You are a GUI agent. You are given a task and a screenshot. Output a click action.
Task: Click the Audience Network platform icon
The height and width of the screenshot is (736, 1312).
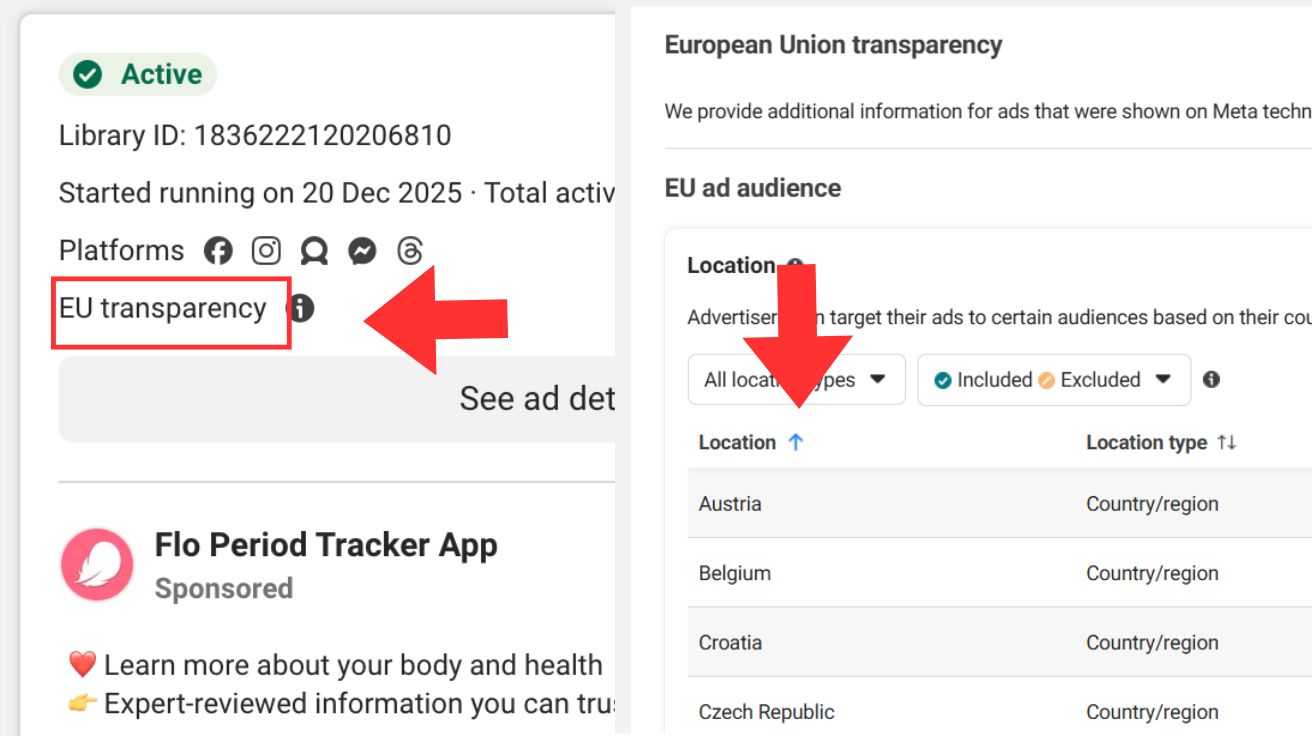point(314,251)
